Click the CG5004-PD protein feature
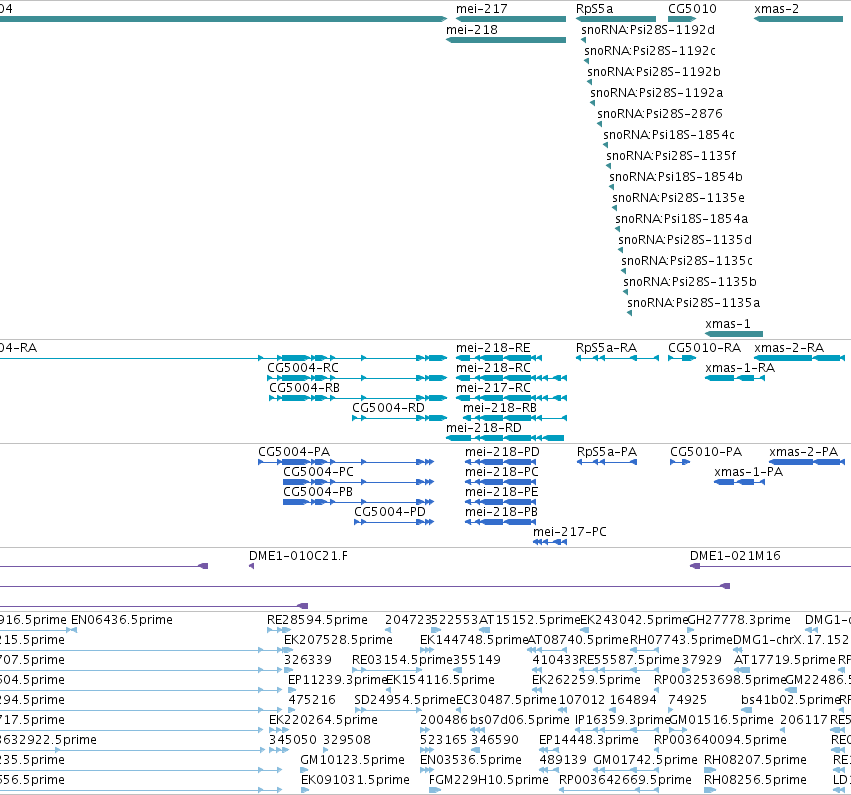Screen dimensions: 851x795 [394, 522]
